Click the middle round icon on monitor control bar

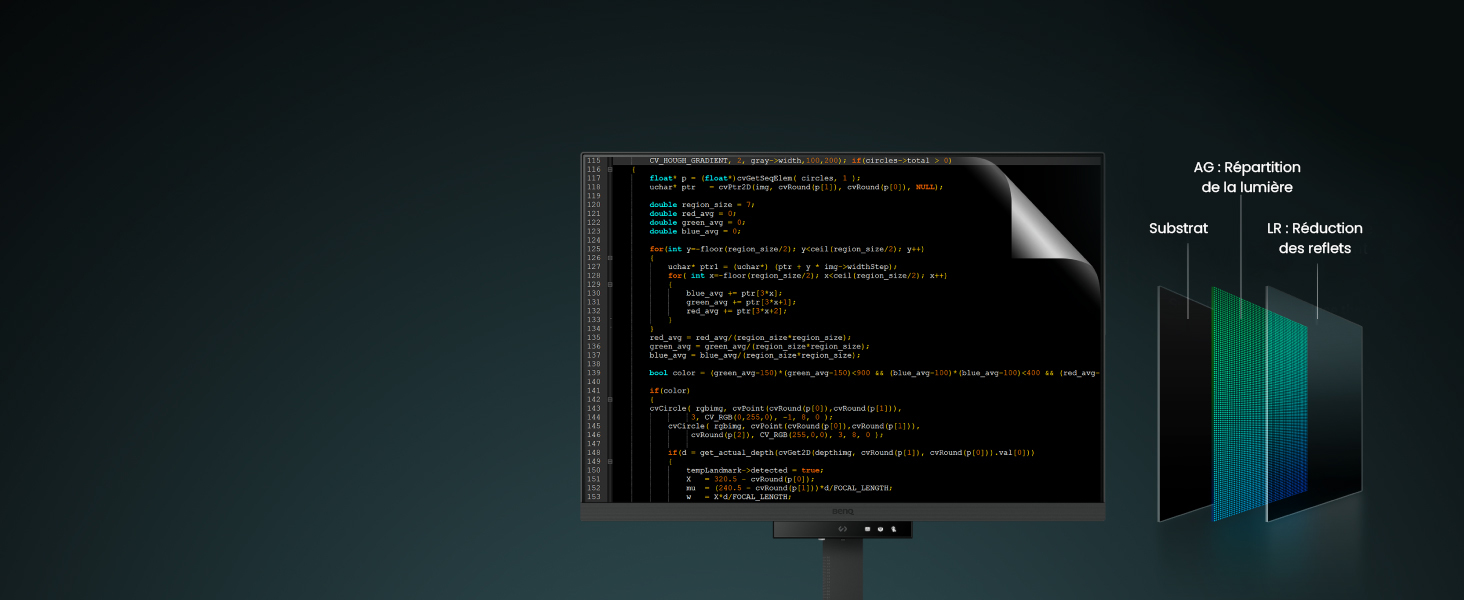pos(880,529)
